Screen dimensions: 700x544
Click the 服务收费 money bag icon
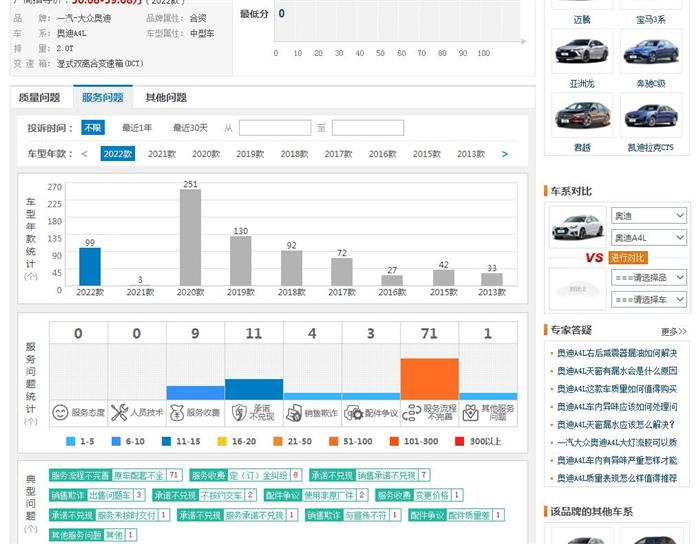coord(177,413)
